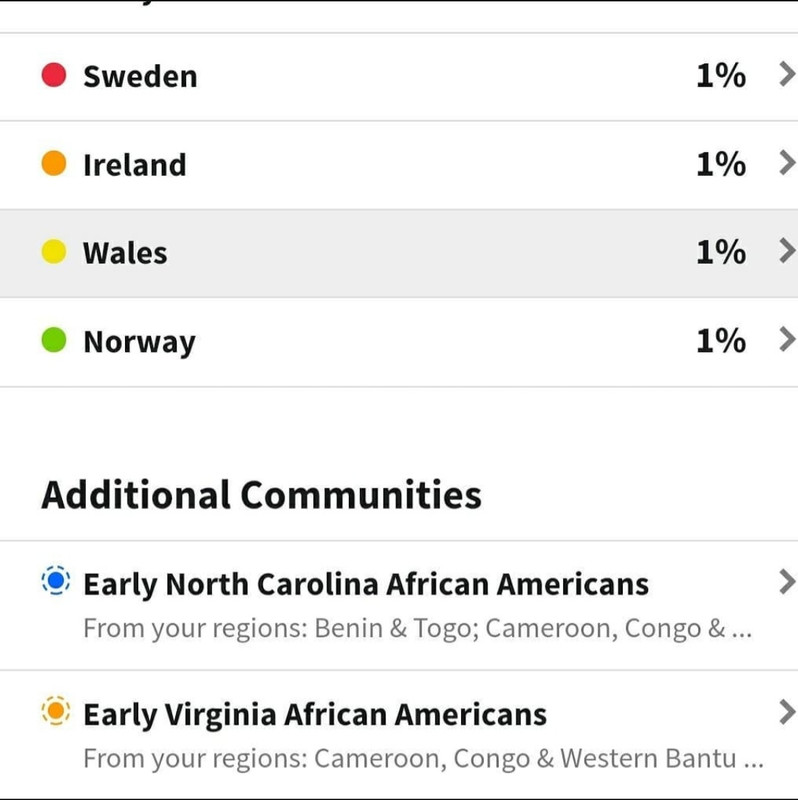
Task: Select the Sweden region label
Action: (x=140, y=76)
